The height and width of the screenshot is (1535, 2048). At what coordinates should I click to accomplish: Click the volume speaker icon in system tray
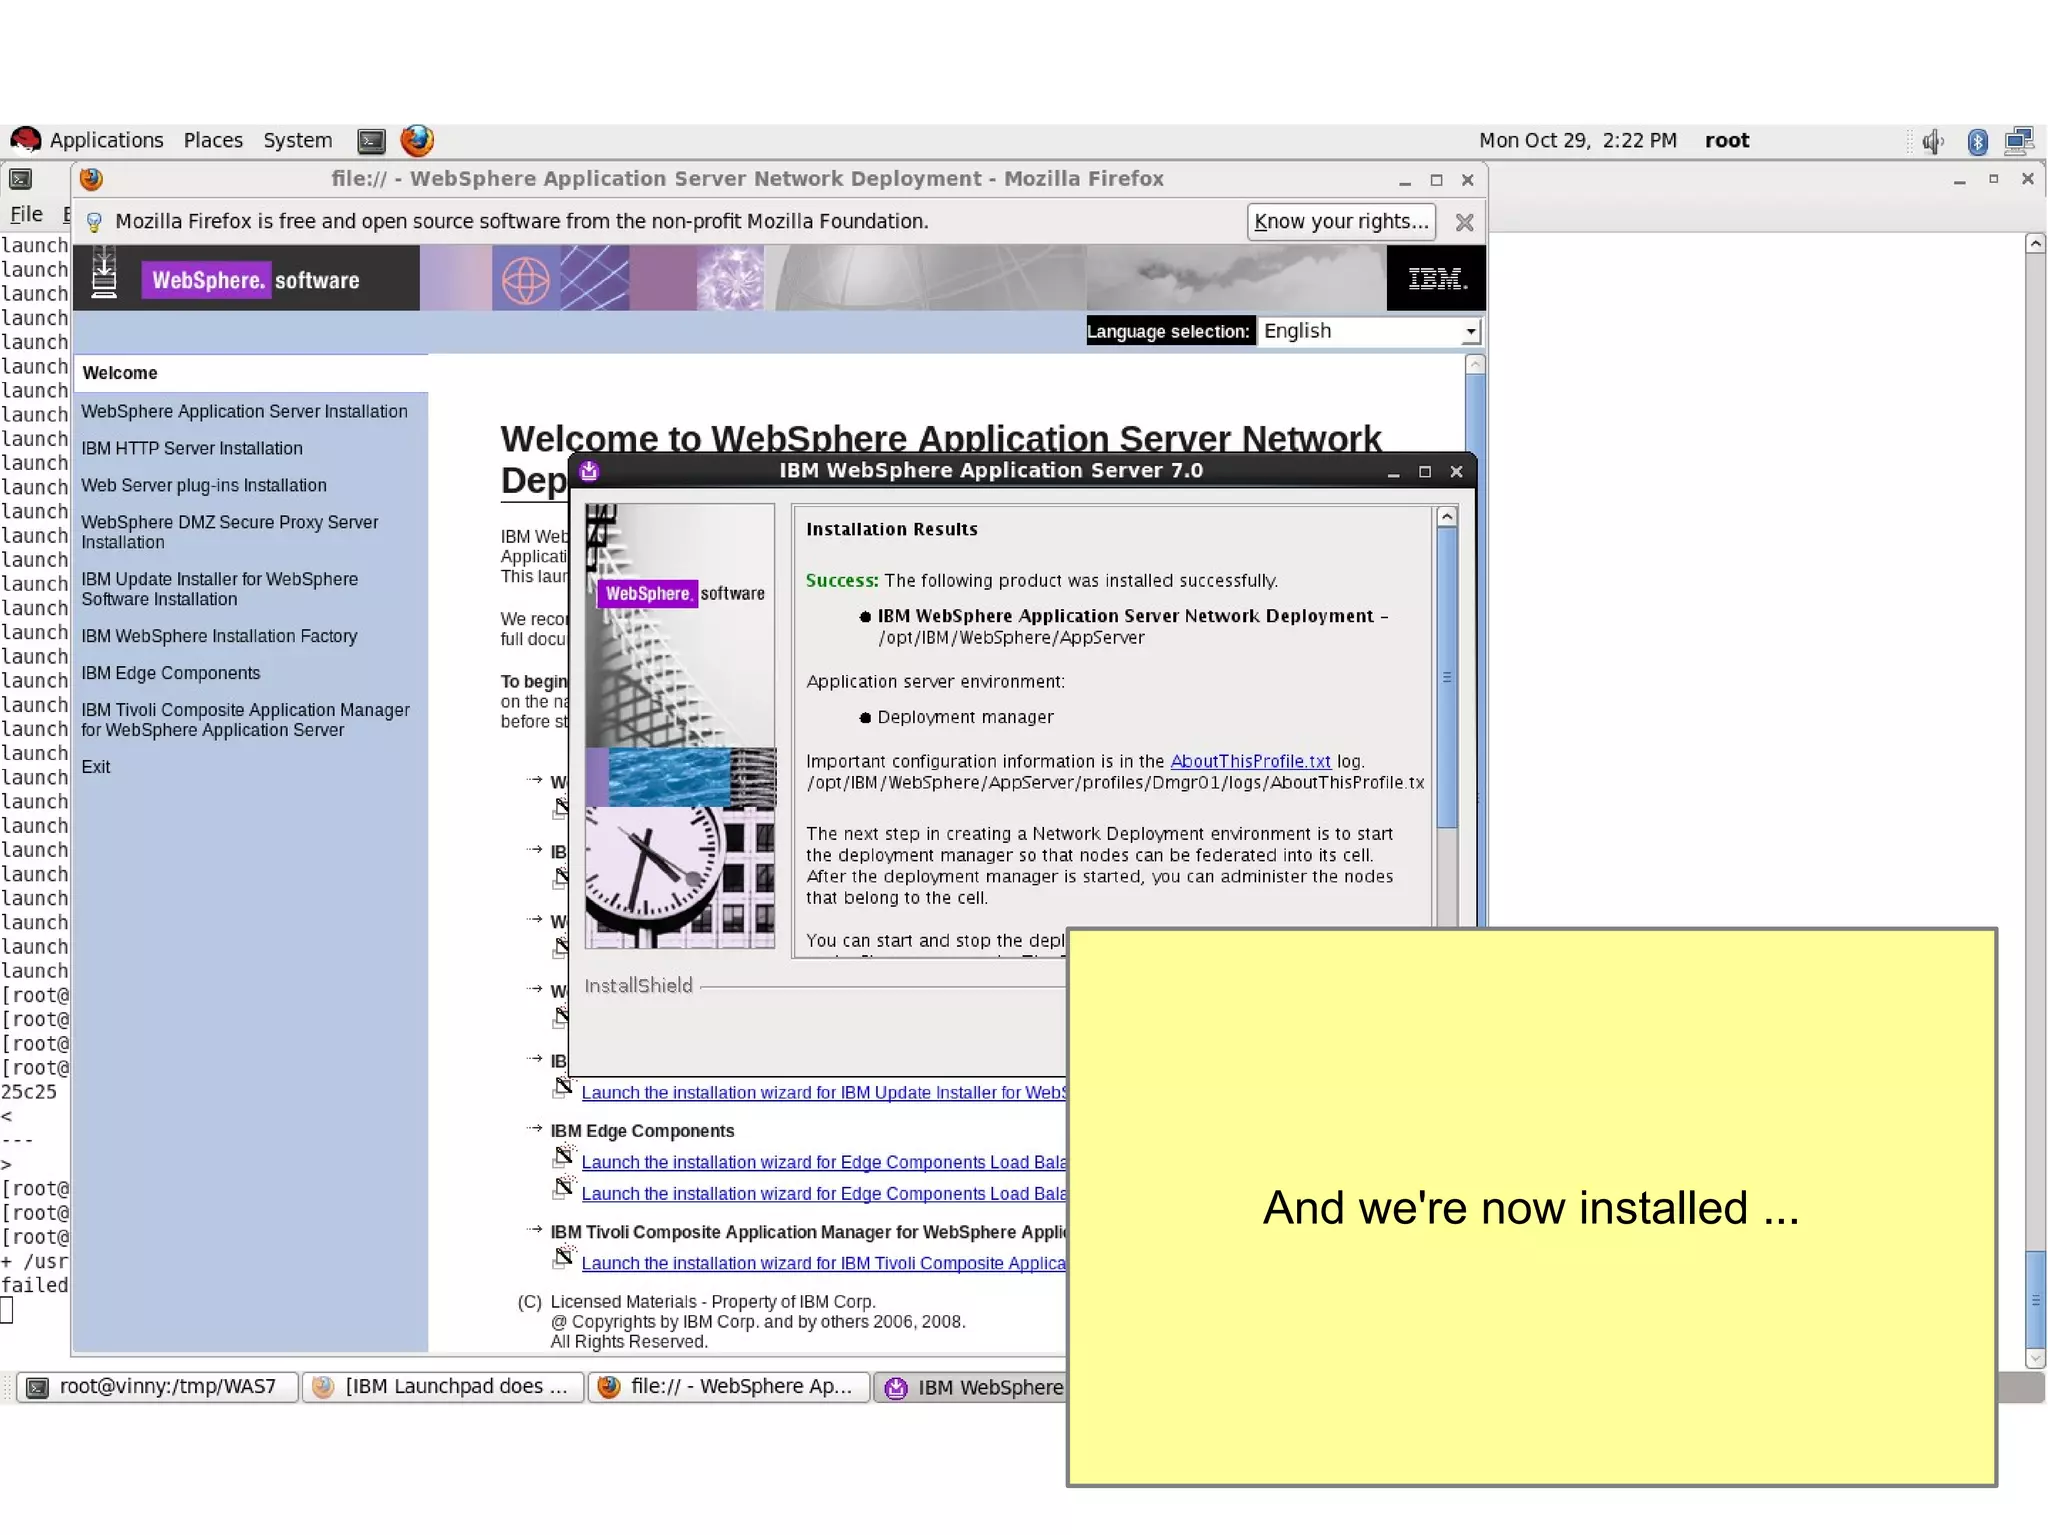[x=1932, y=141]
